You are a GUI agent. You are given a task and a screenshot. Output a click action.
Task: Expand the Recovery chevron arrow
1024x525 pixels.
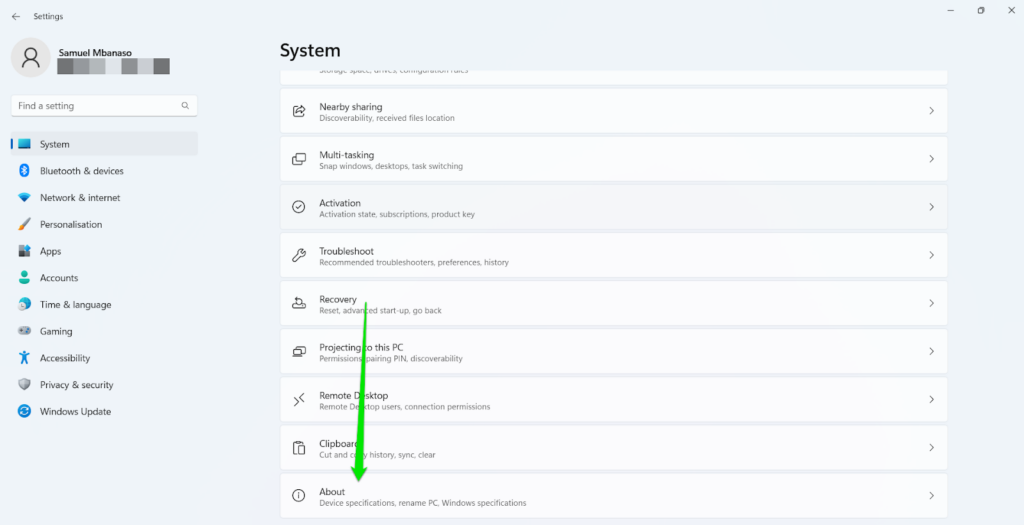pos(931,303)
